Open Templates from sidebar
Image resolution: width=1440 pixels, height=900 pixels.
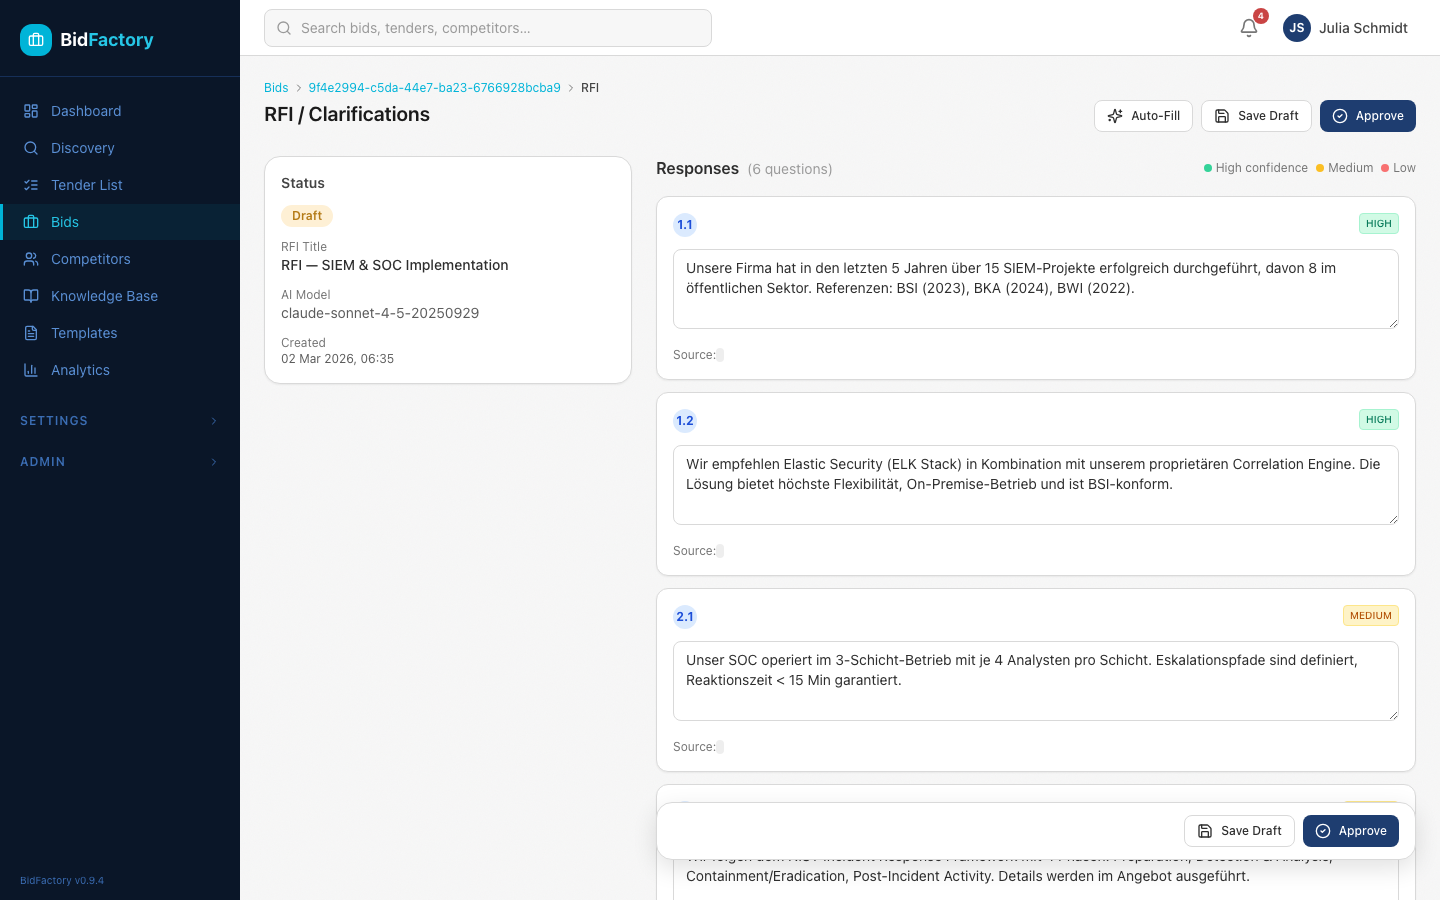pos(120,333)
